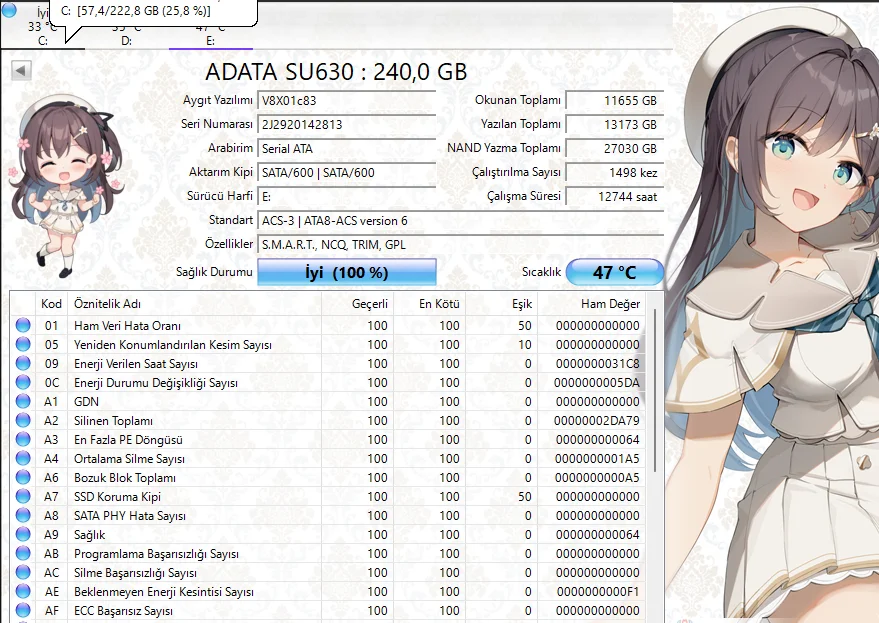Click the 47 °C temperature button

point(614,273)
